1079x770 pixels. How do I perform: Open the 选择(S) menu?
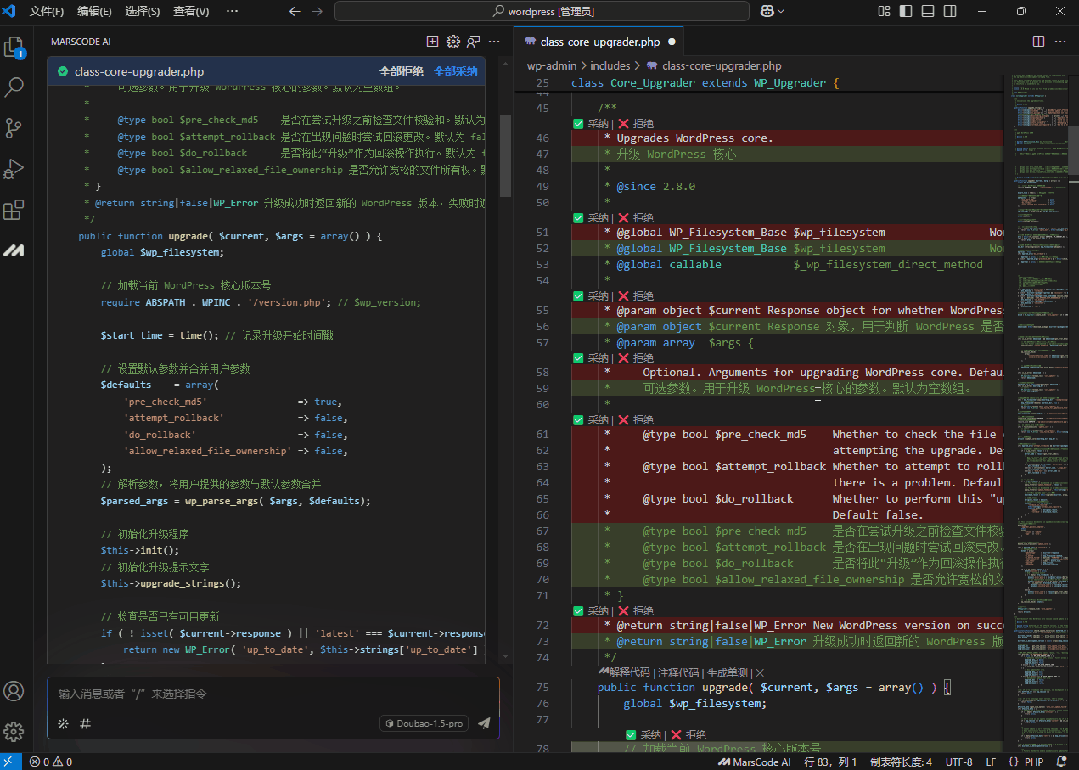142,11
